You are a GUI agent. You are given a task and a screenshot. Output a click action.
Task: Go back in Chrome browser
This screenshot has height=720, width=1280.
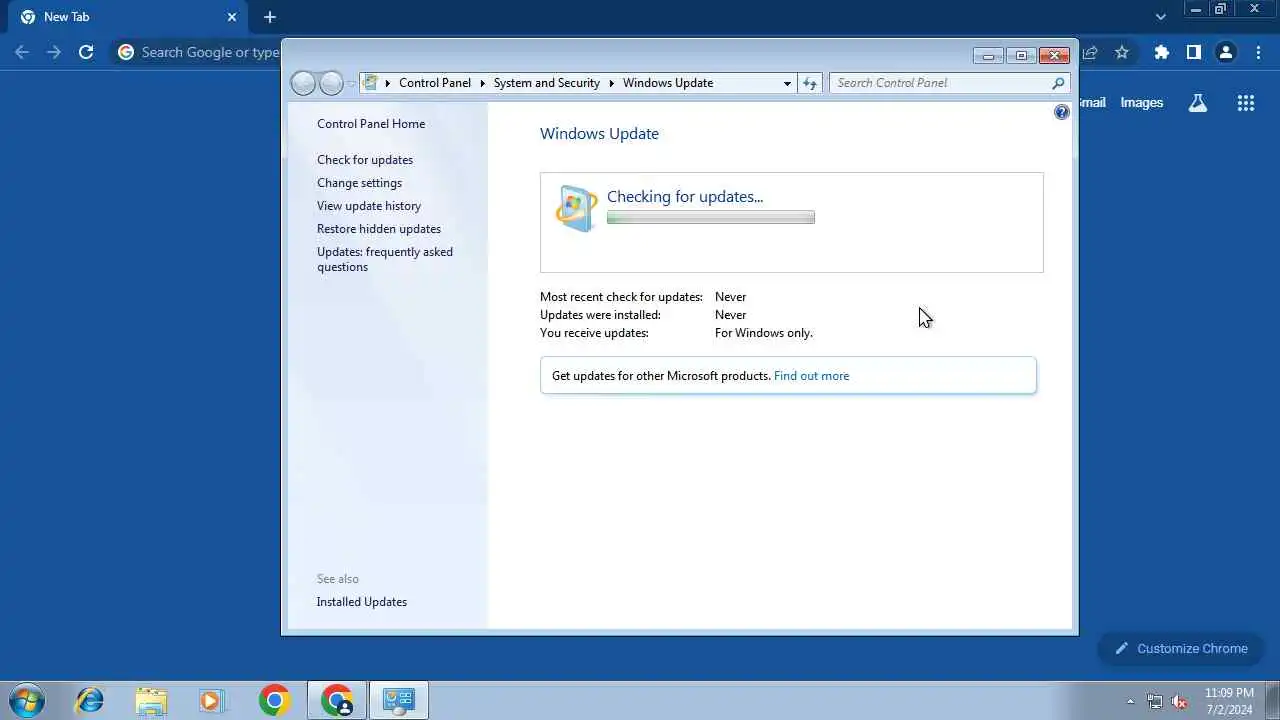(x=22, y=52)
